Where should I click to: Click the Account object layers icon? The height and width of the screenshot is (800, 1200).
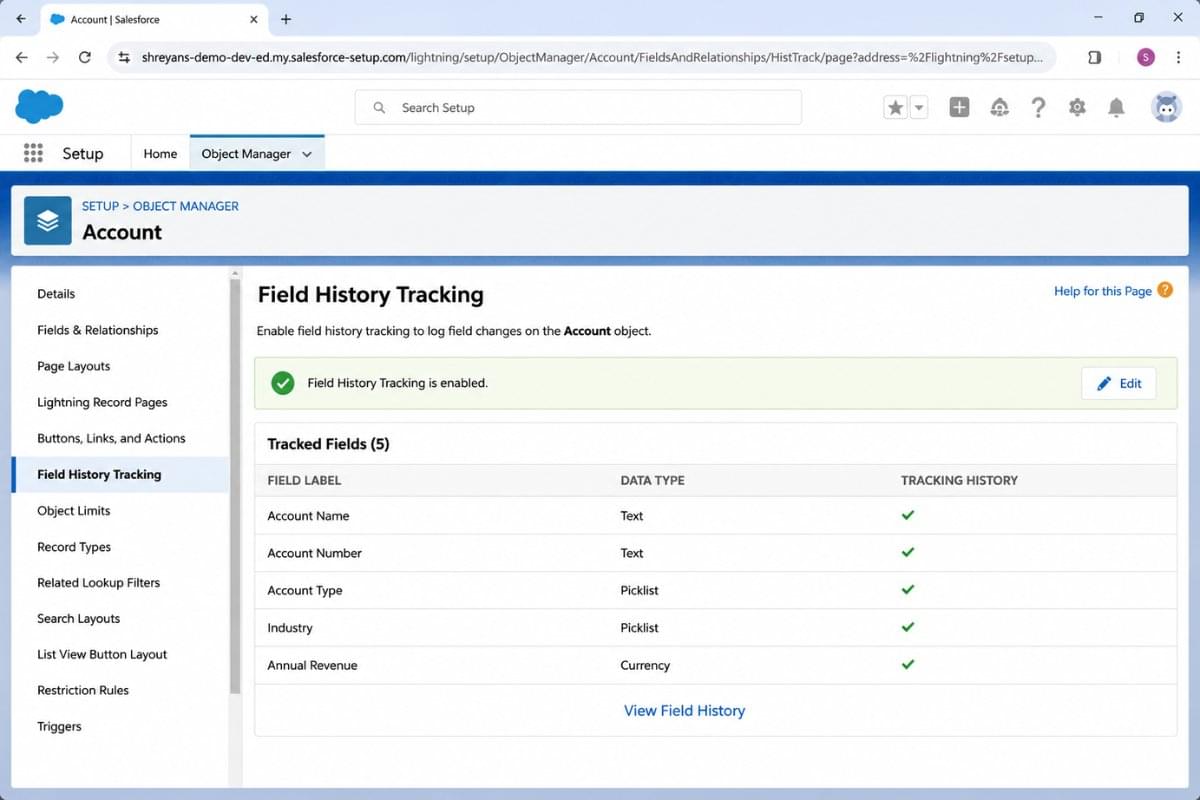[x=48, y=220]
